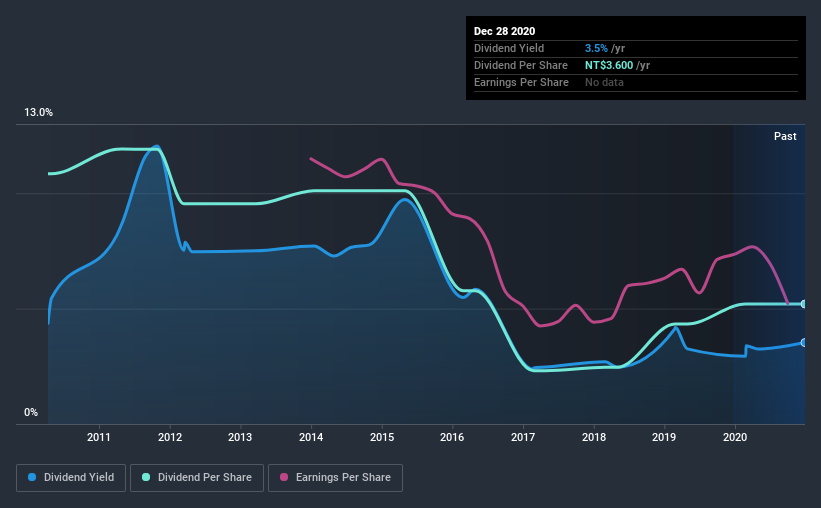The image size is (821, 508).
Task: Click the pink Earnings Per Share legend dot
Action: pos(284,477)
